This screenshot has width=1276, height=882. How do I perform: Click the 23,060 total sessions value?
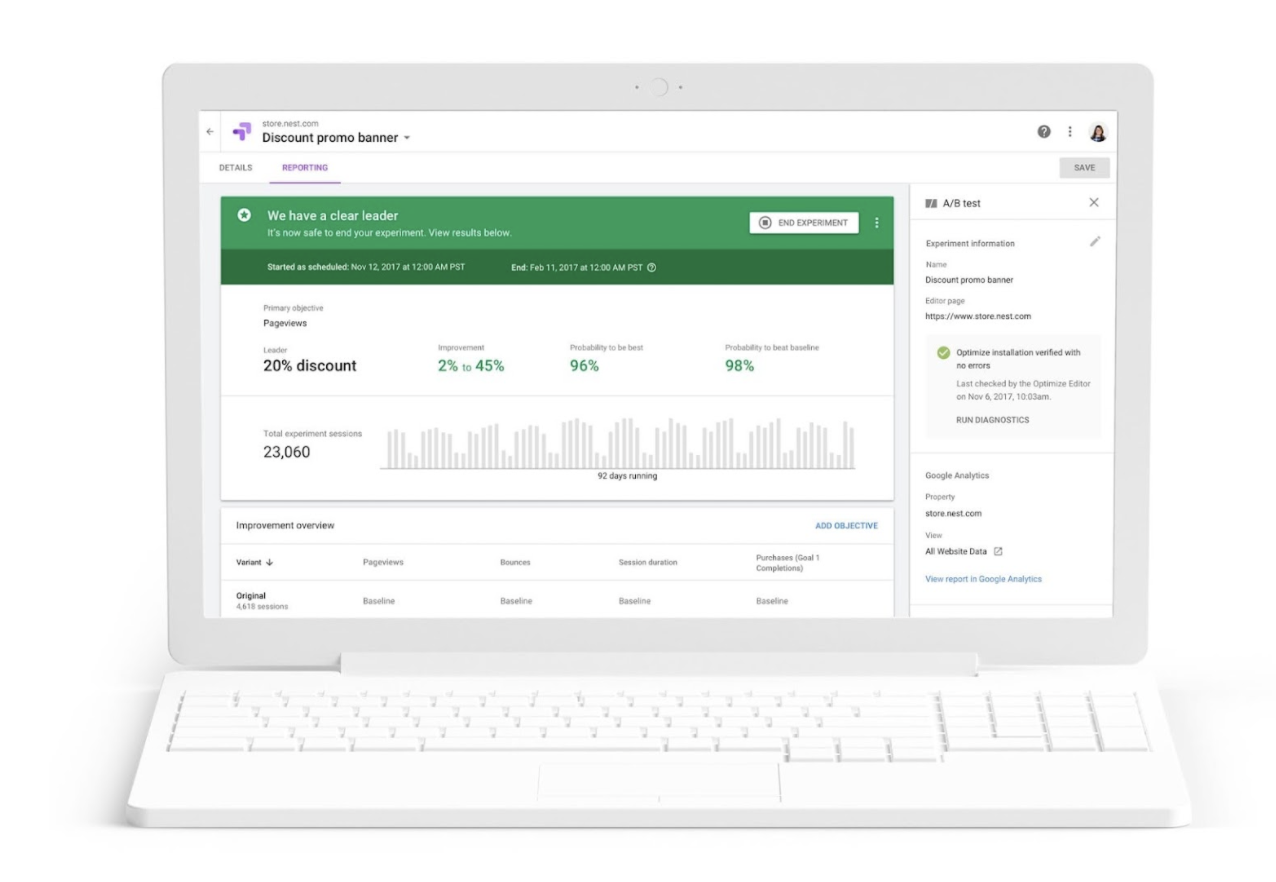[x=286, y=452]
